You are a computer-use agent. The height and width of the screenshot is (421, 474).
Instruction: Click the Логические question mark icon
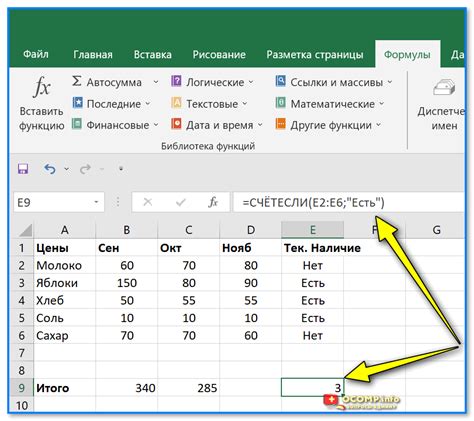coord(176,81)
